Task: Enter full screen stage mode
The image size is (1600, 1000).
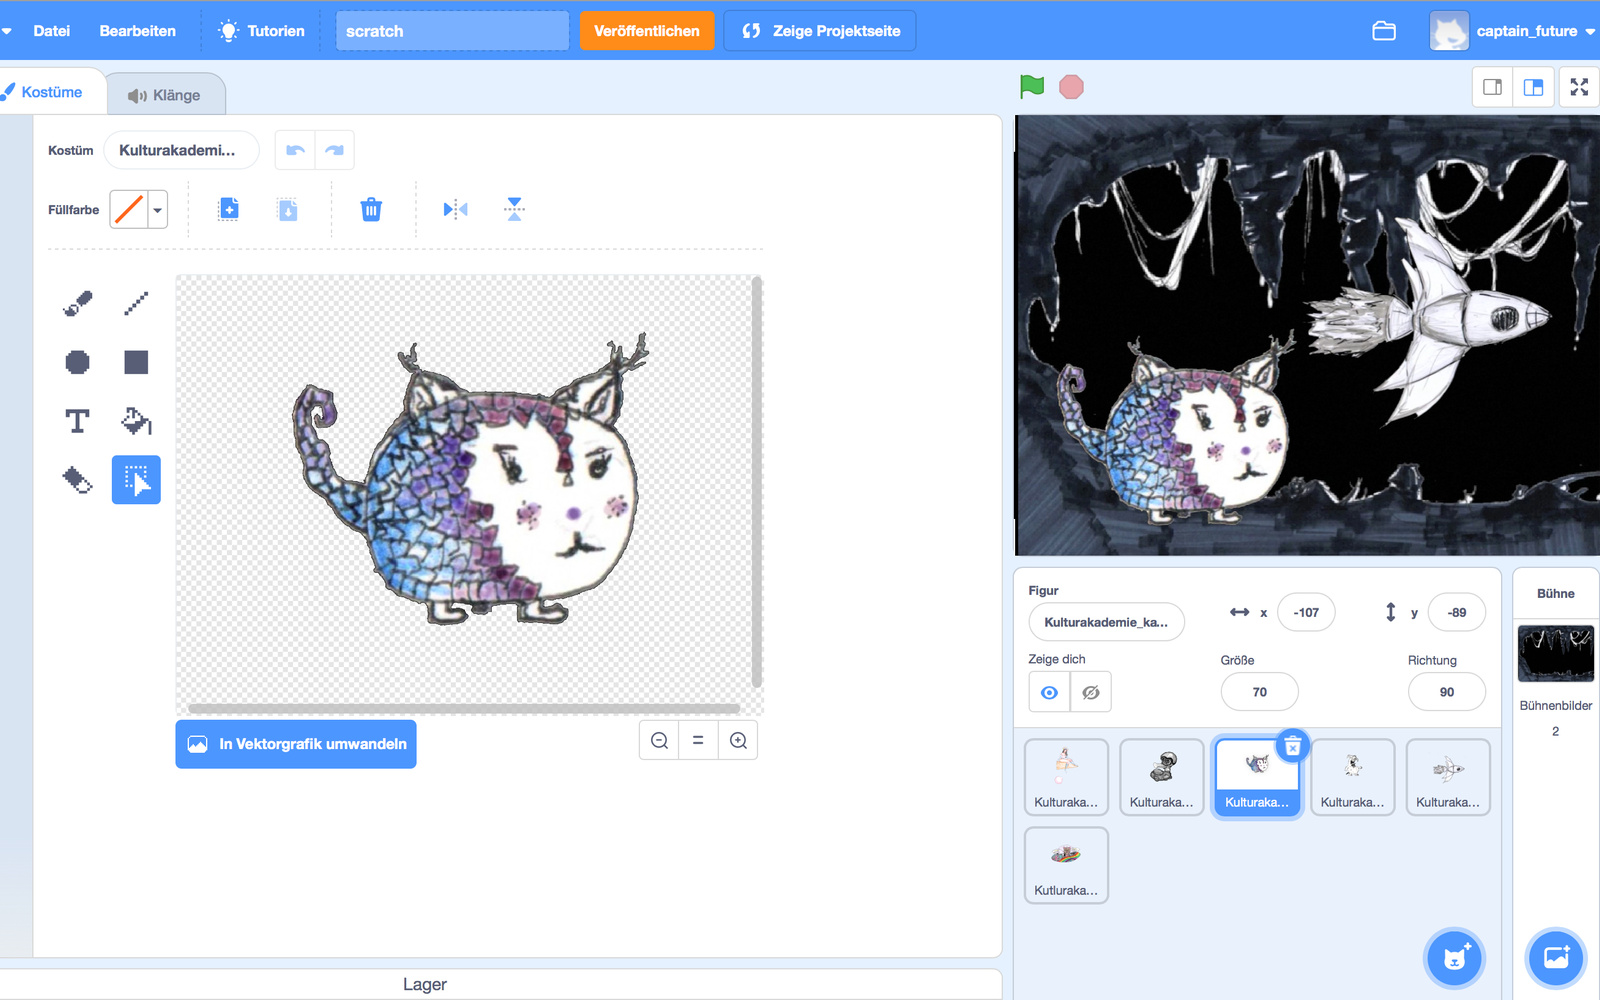Action: click(x=1579, y=87)
